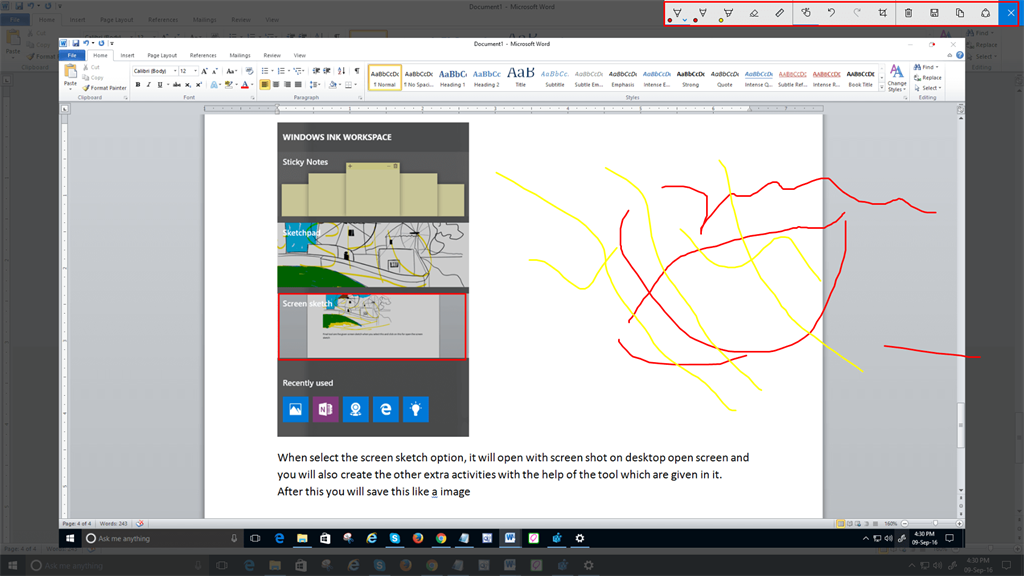Switch to References tab in front Word window
1024x576 pixels.
(x=203, y=56)
